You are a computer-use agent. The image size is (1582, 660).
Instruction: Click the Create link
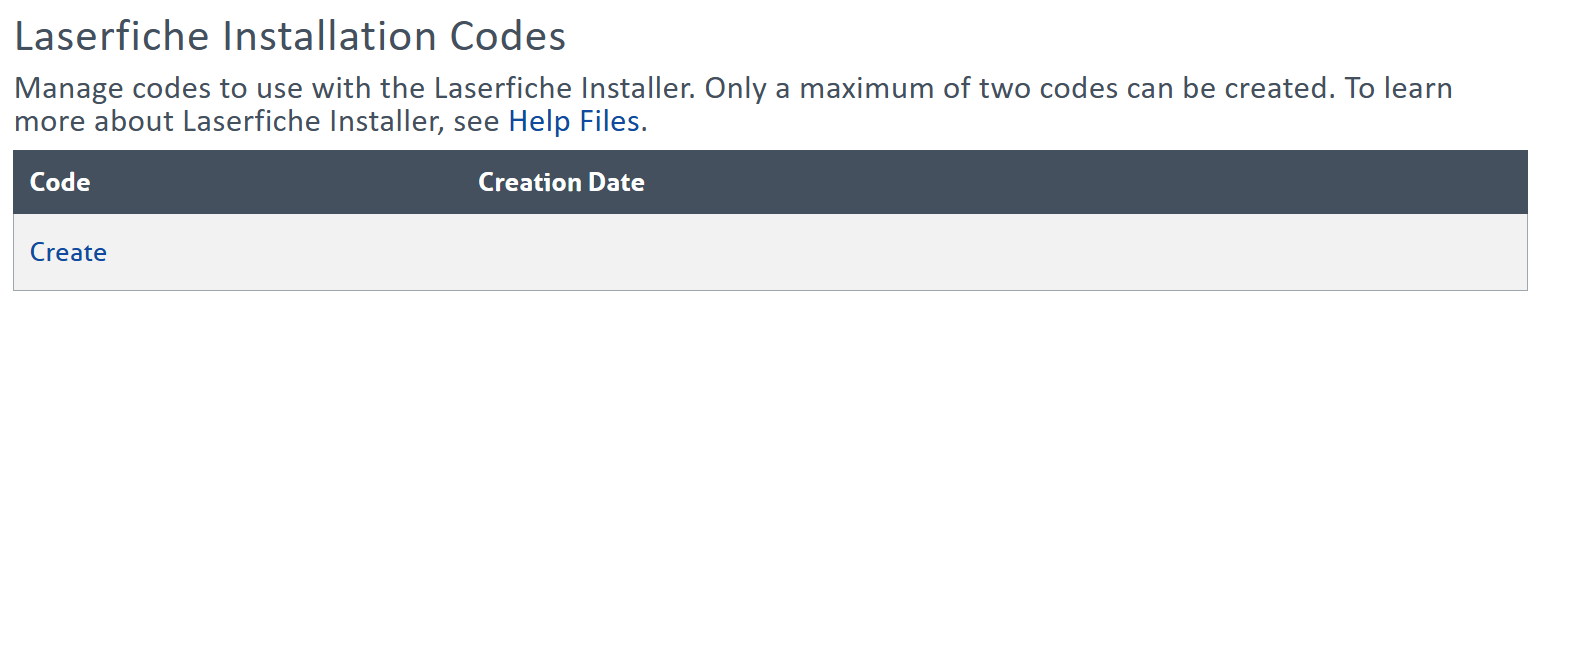pyautogui.click(x=68, y=252)
